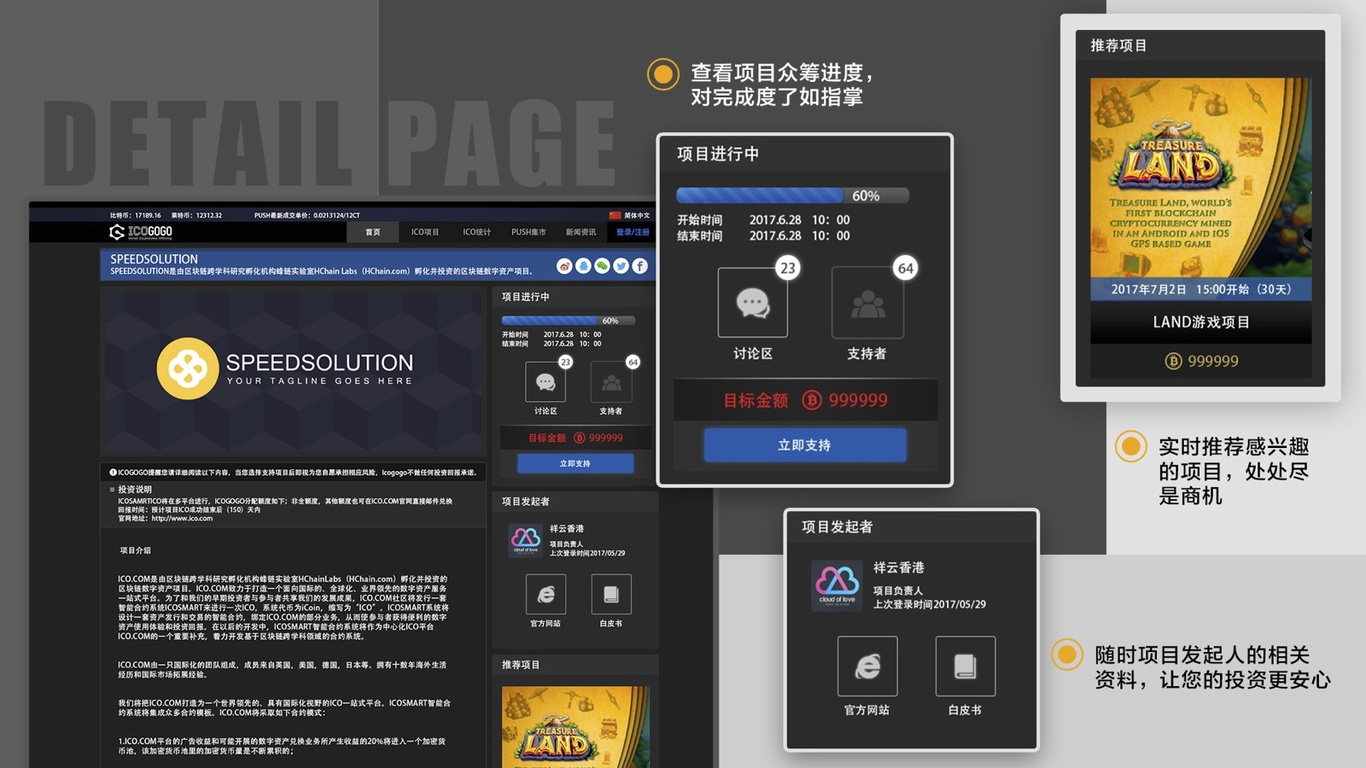This screenshot has width=1366, height=768.
Task: Click LAND游戏项目 title in the enlarged card
Action: coord(1201,322)
